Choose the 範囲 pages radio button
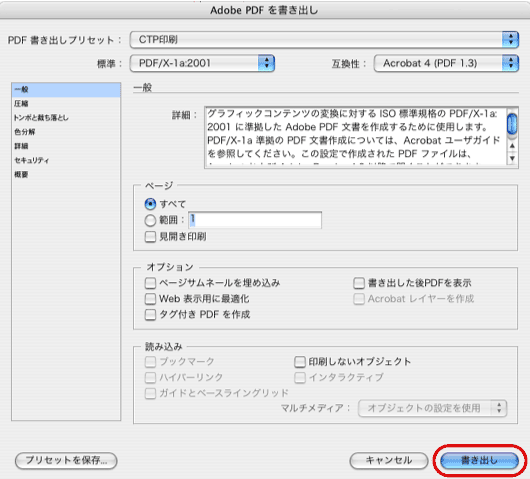 (x=150, y=220)
